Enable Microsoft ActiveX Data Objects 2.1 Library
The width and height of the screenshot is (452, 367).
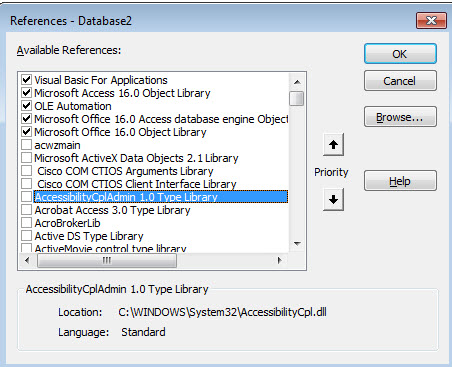(x=26, y=158)
